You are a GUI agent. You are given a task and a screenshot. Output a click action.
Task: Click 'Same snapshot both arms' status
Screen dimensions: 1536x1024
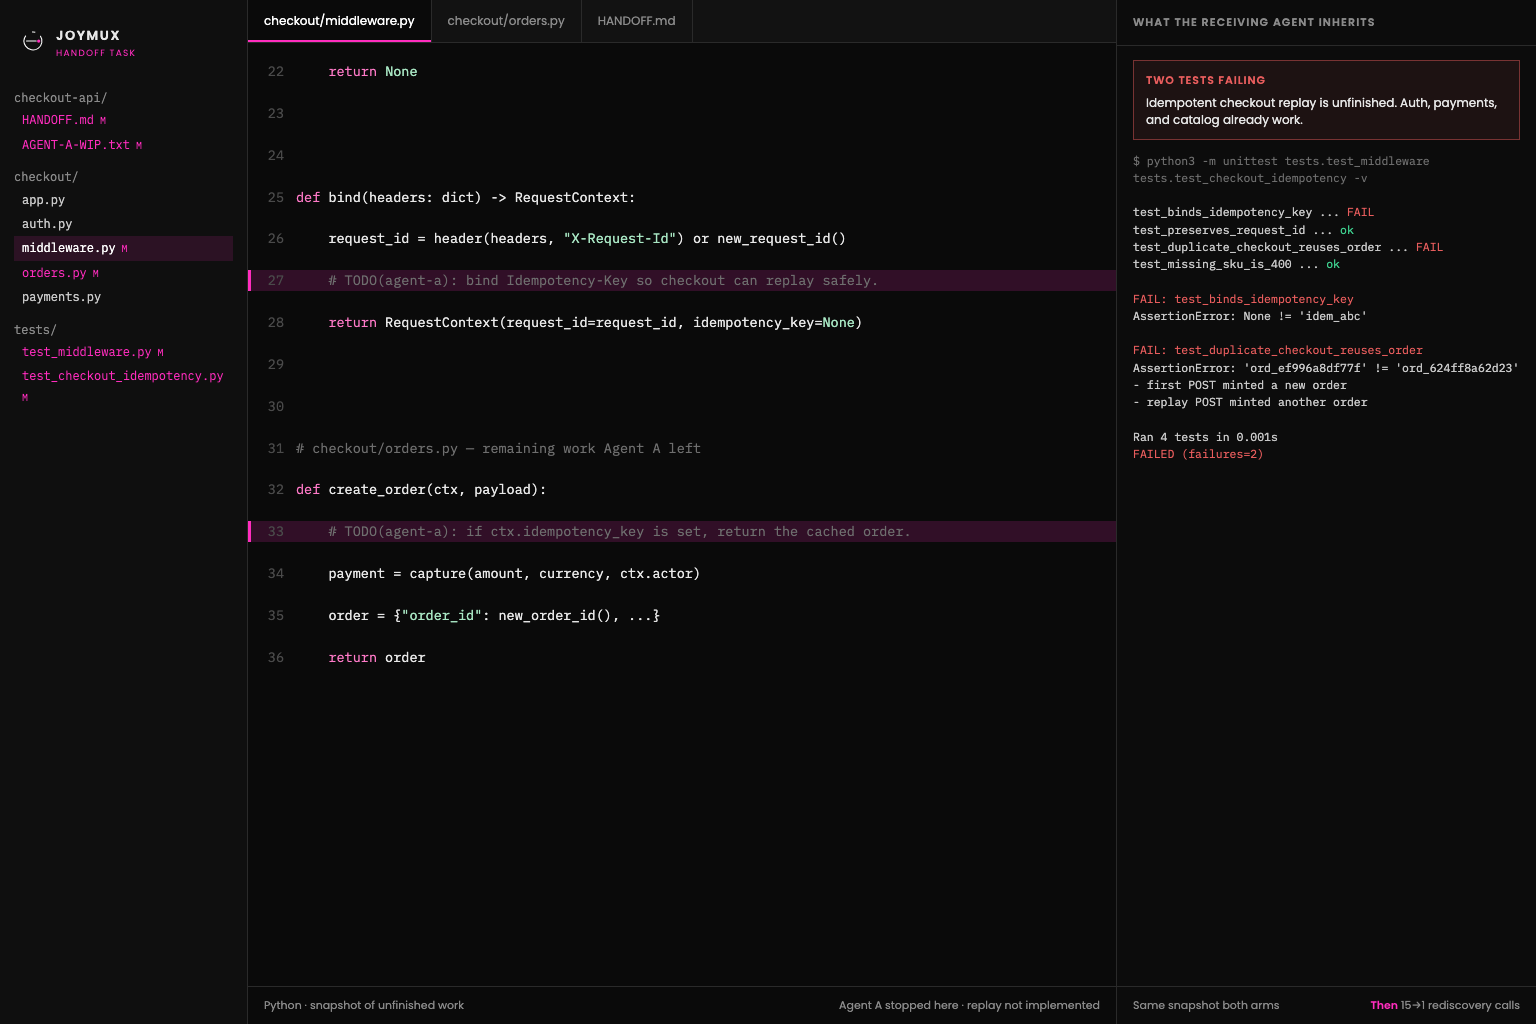coord(1206,1006)
